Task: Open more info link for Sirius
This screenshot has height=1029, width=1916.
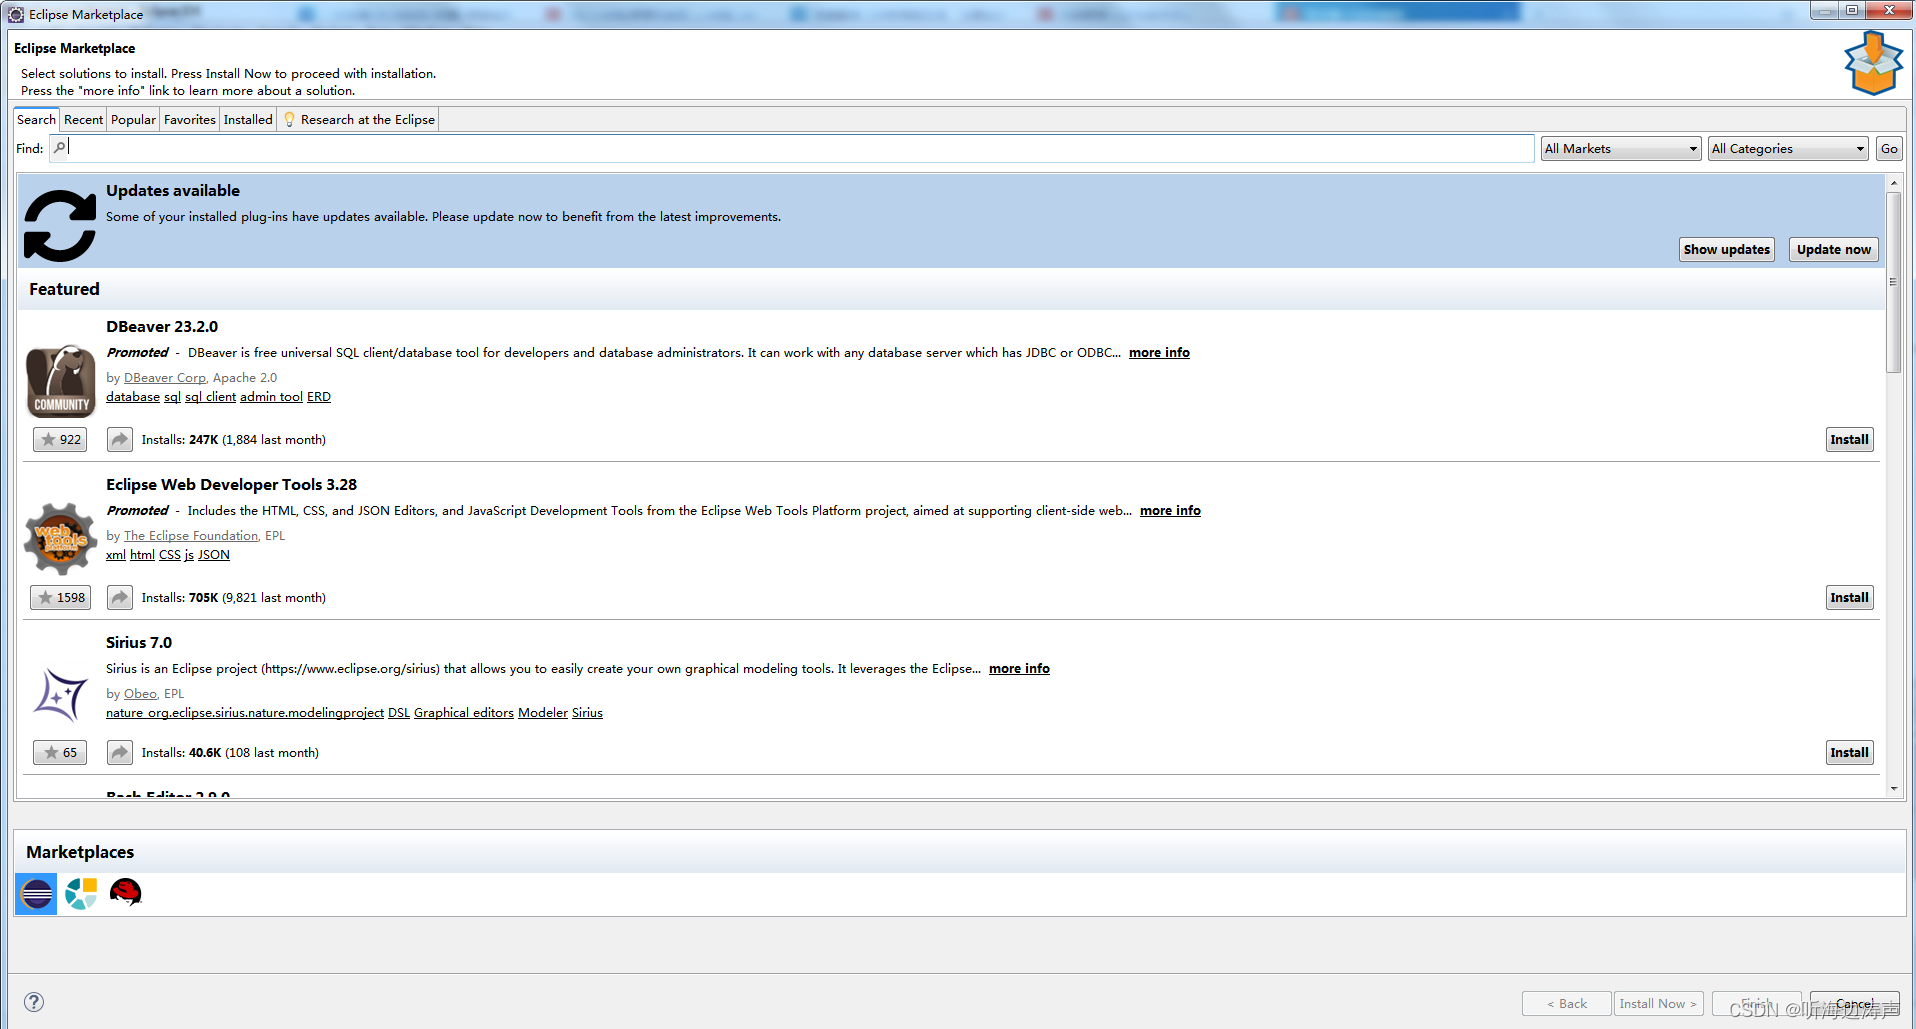Action: [x=1019, y=668]
